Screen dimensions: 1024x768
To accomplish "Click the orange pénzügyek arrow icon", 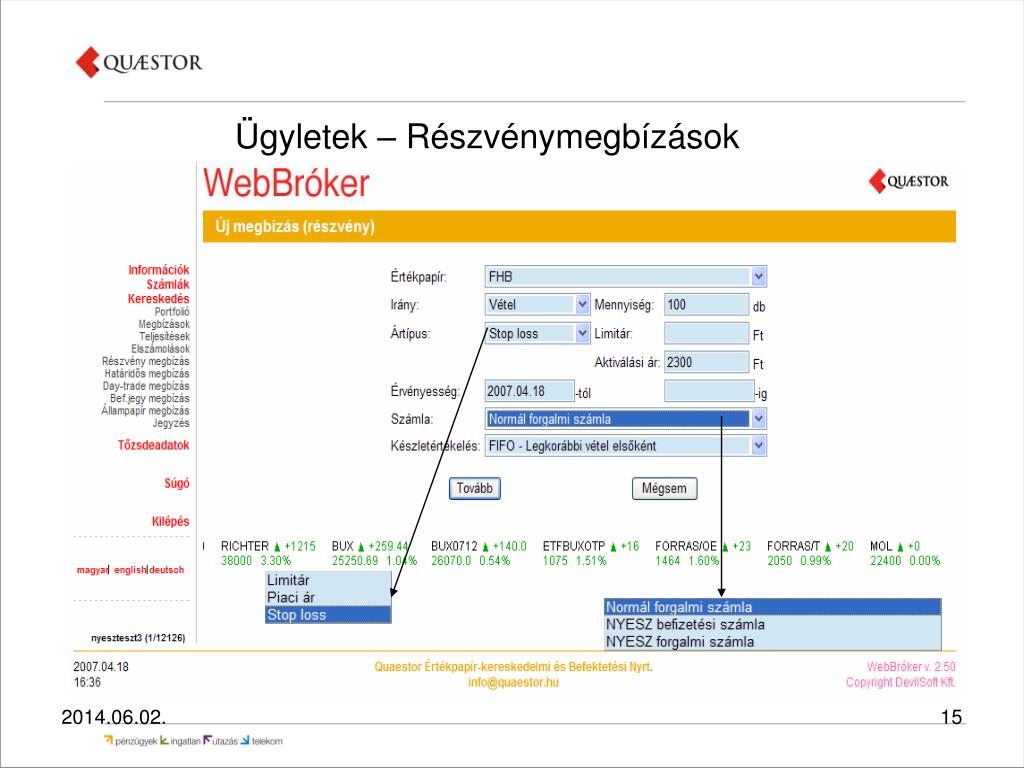I will tap(108, 740).
